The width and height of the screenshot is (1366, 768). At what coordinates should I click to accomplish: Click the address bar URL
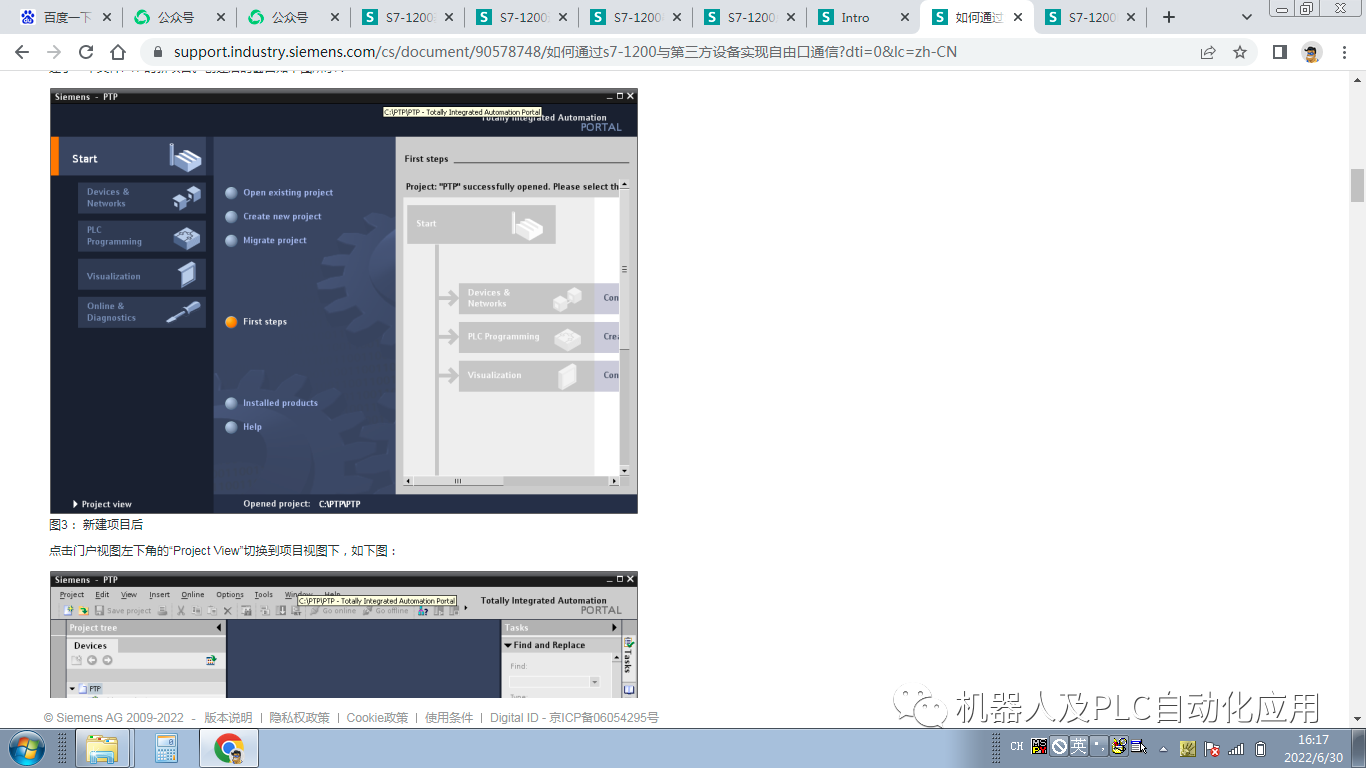tap(565, 52)
